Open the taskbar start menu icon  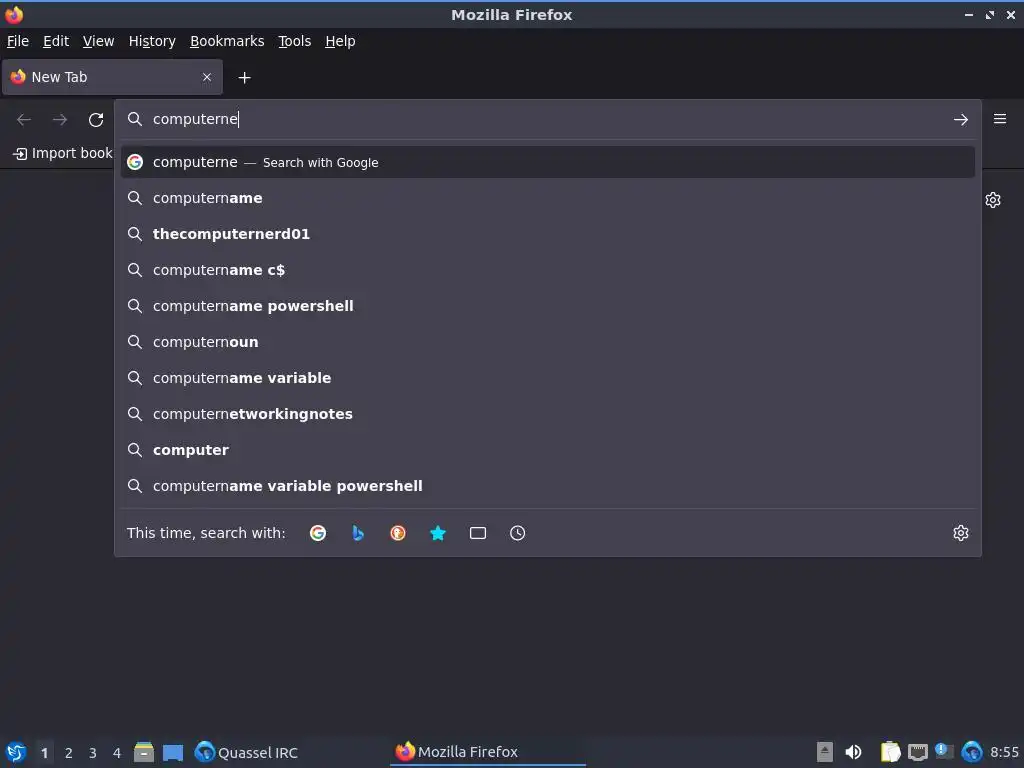[x=15, y=752]
